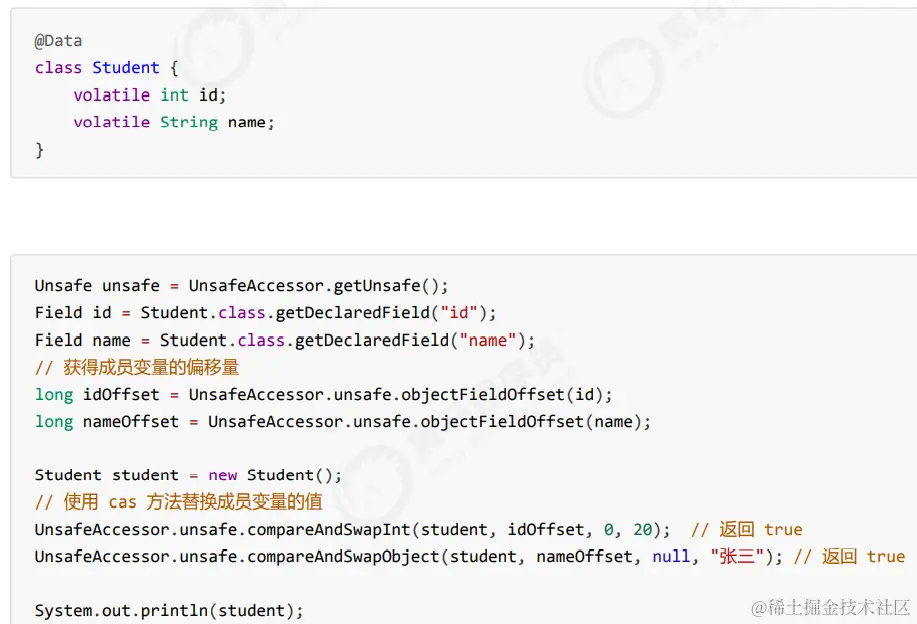Screen dimensions: 917x624
Task: Click the 'class Student {' line
Action: pos(106,68)
